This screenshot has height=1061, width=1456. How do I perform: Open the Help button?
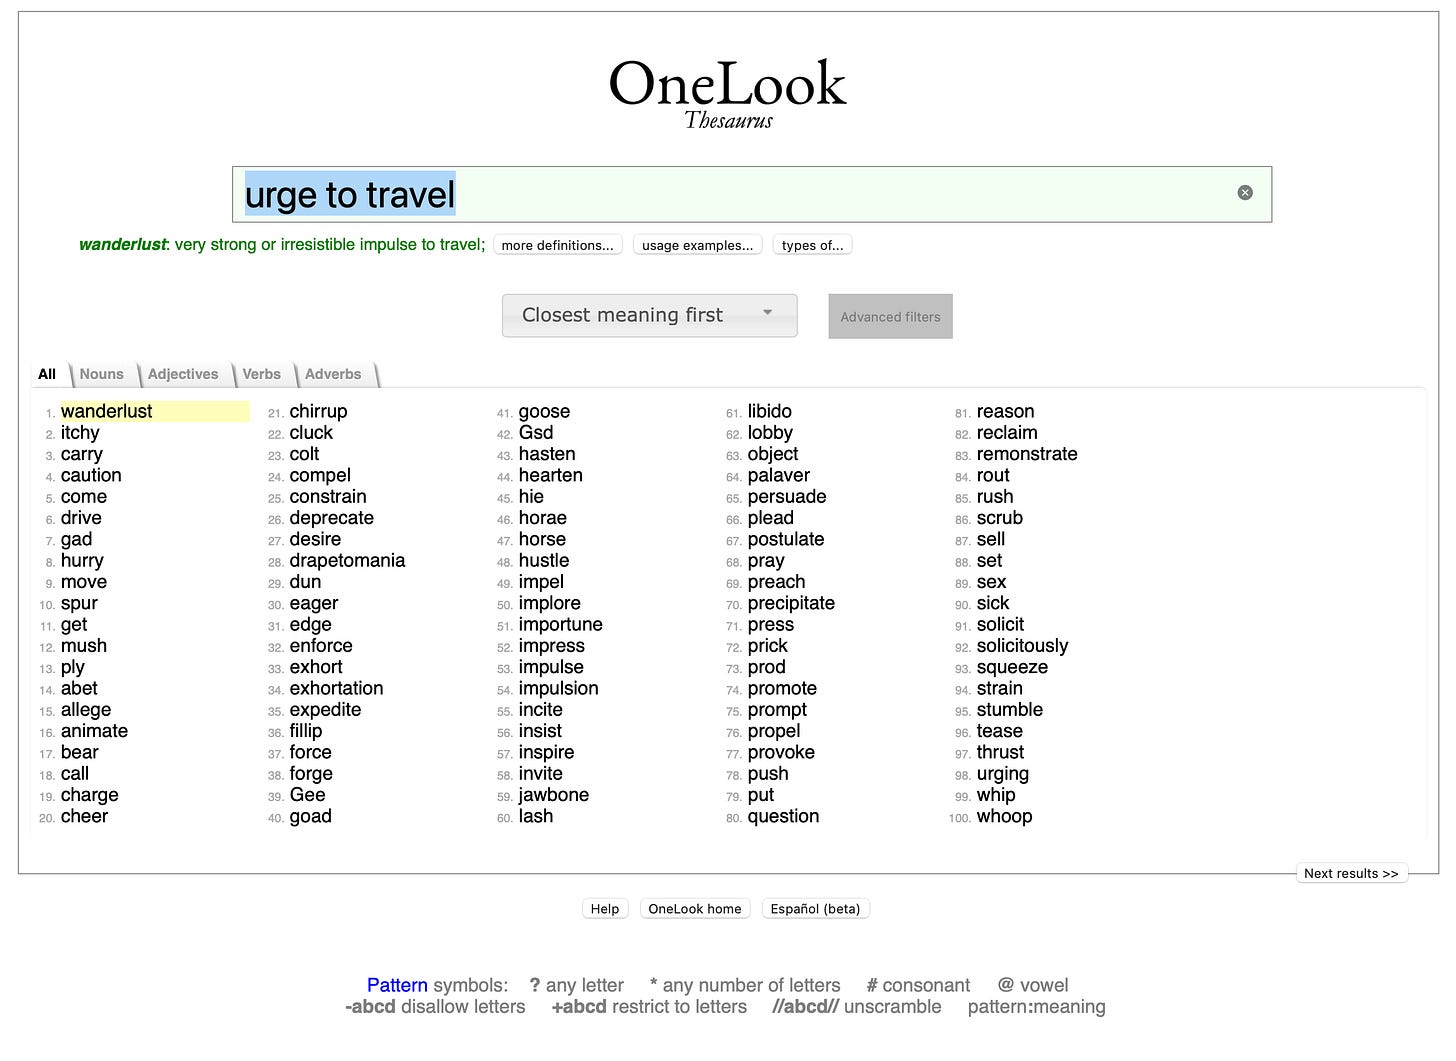point(605,908)
